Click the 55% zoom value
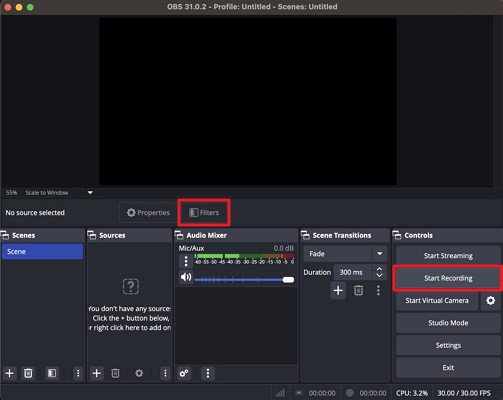Screen dimensions: 503x400 11,193
